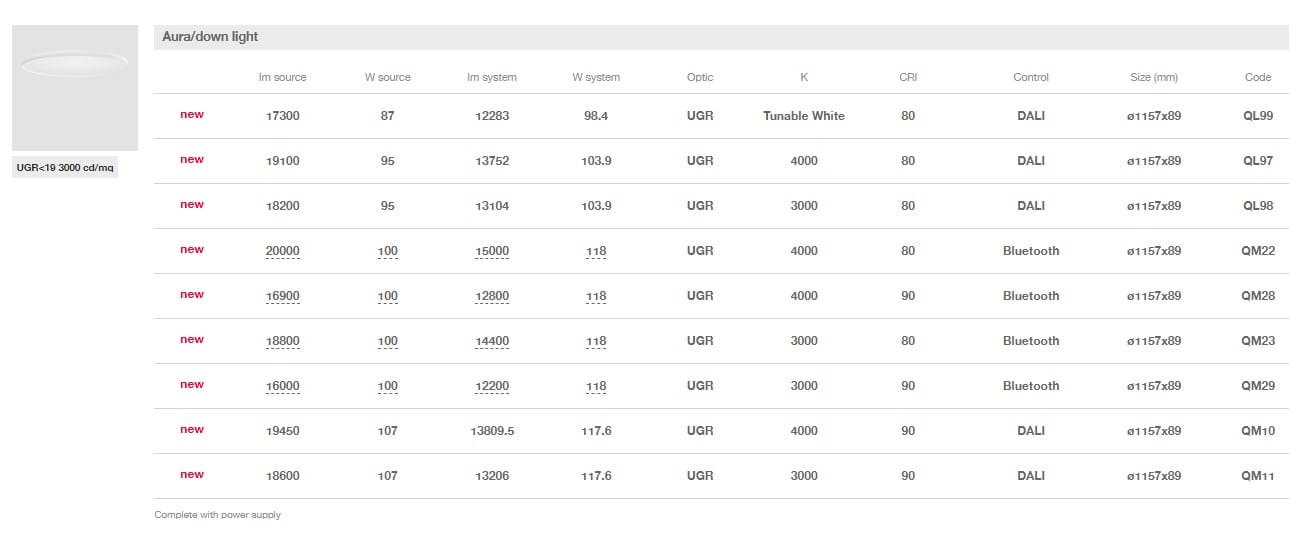Select product code QM28
Image resolution: width=1289 pixels, height=560 pixels.
(x=1257, y=296)
